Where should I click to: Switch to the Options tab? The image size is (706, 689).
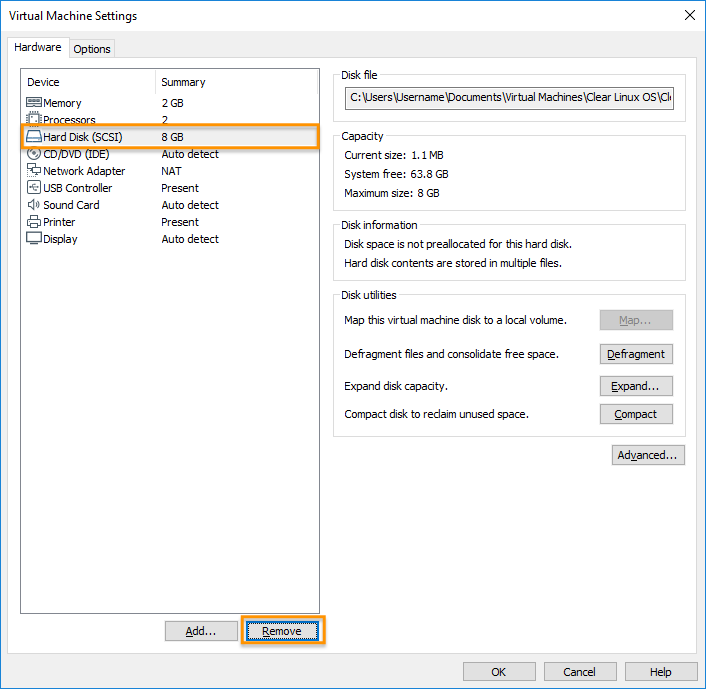pyautogui.click(x=92, y=49)
